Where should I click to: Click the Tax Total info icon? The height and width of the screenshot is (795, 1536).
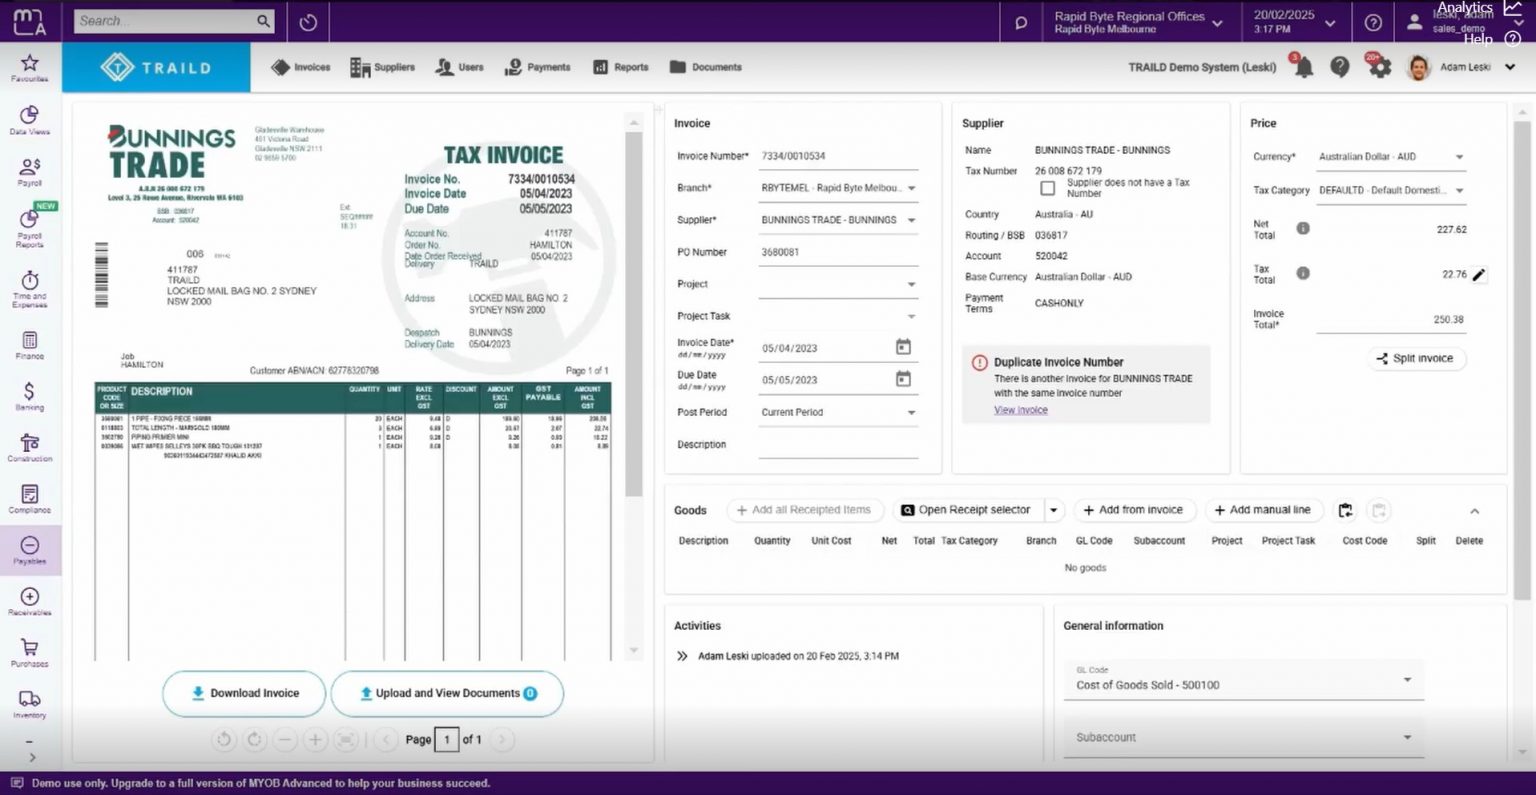tap(1303, 273)
